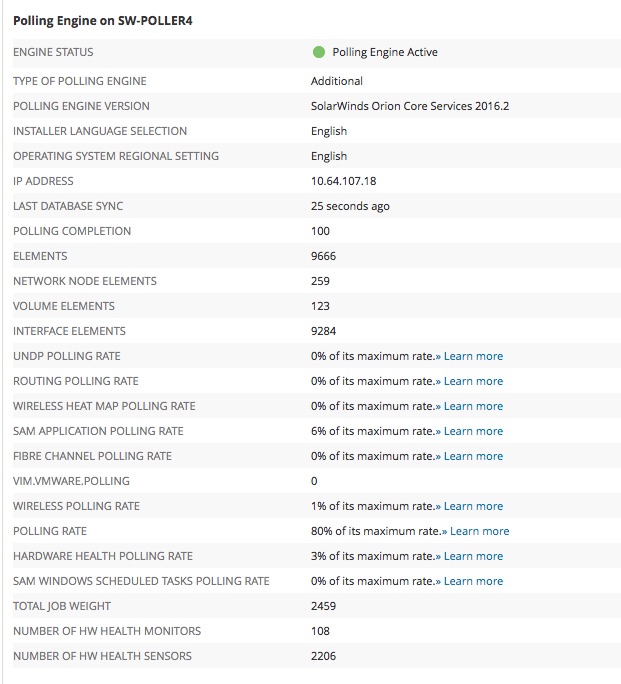
Task: Click the 6% of its maximum rate text
Action: 372,431
